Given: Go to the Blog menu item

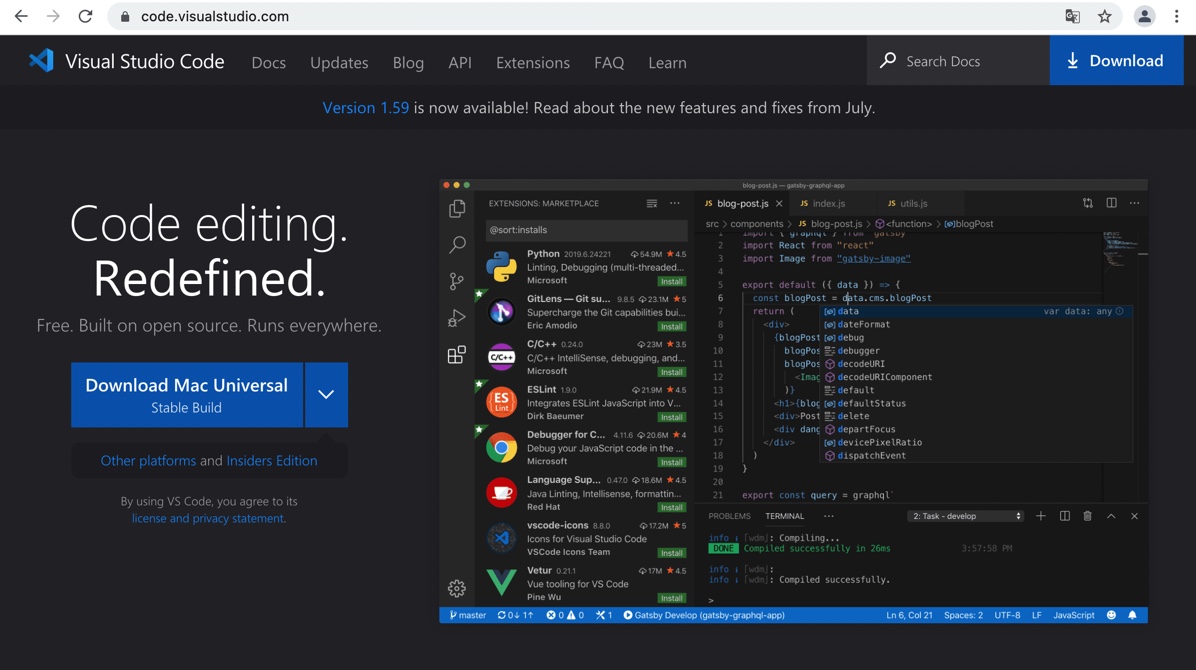Looking at the screenshot, I should click(x=408, y=63).
